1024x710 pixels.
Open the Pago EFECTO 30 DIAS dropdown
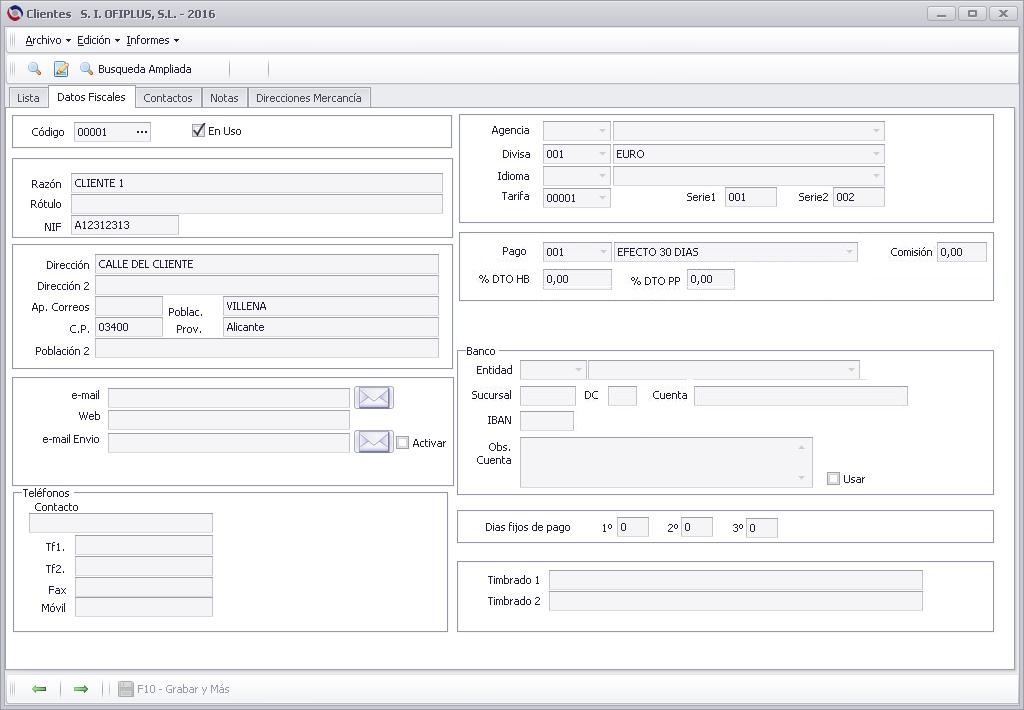pos(848,252)
